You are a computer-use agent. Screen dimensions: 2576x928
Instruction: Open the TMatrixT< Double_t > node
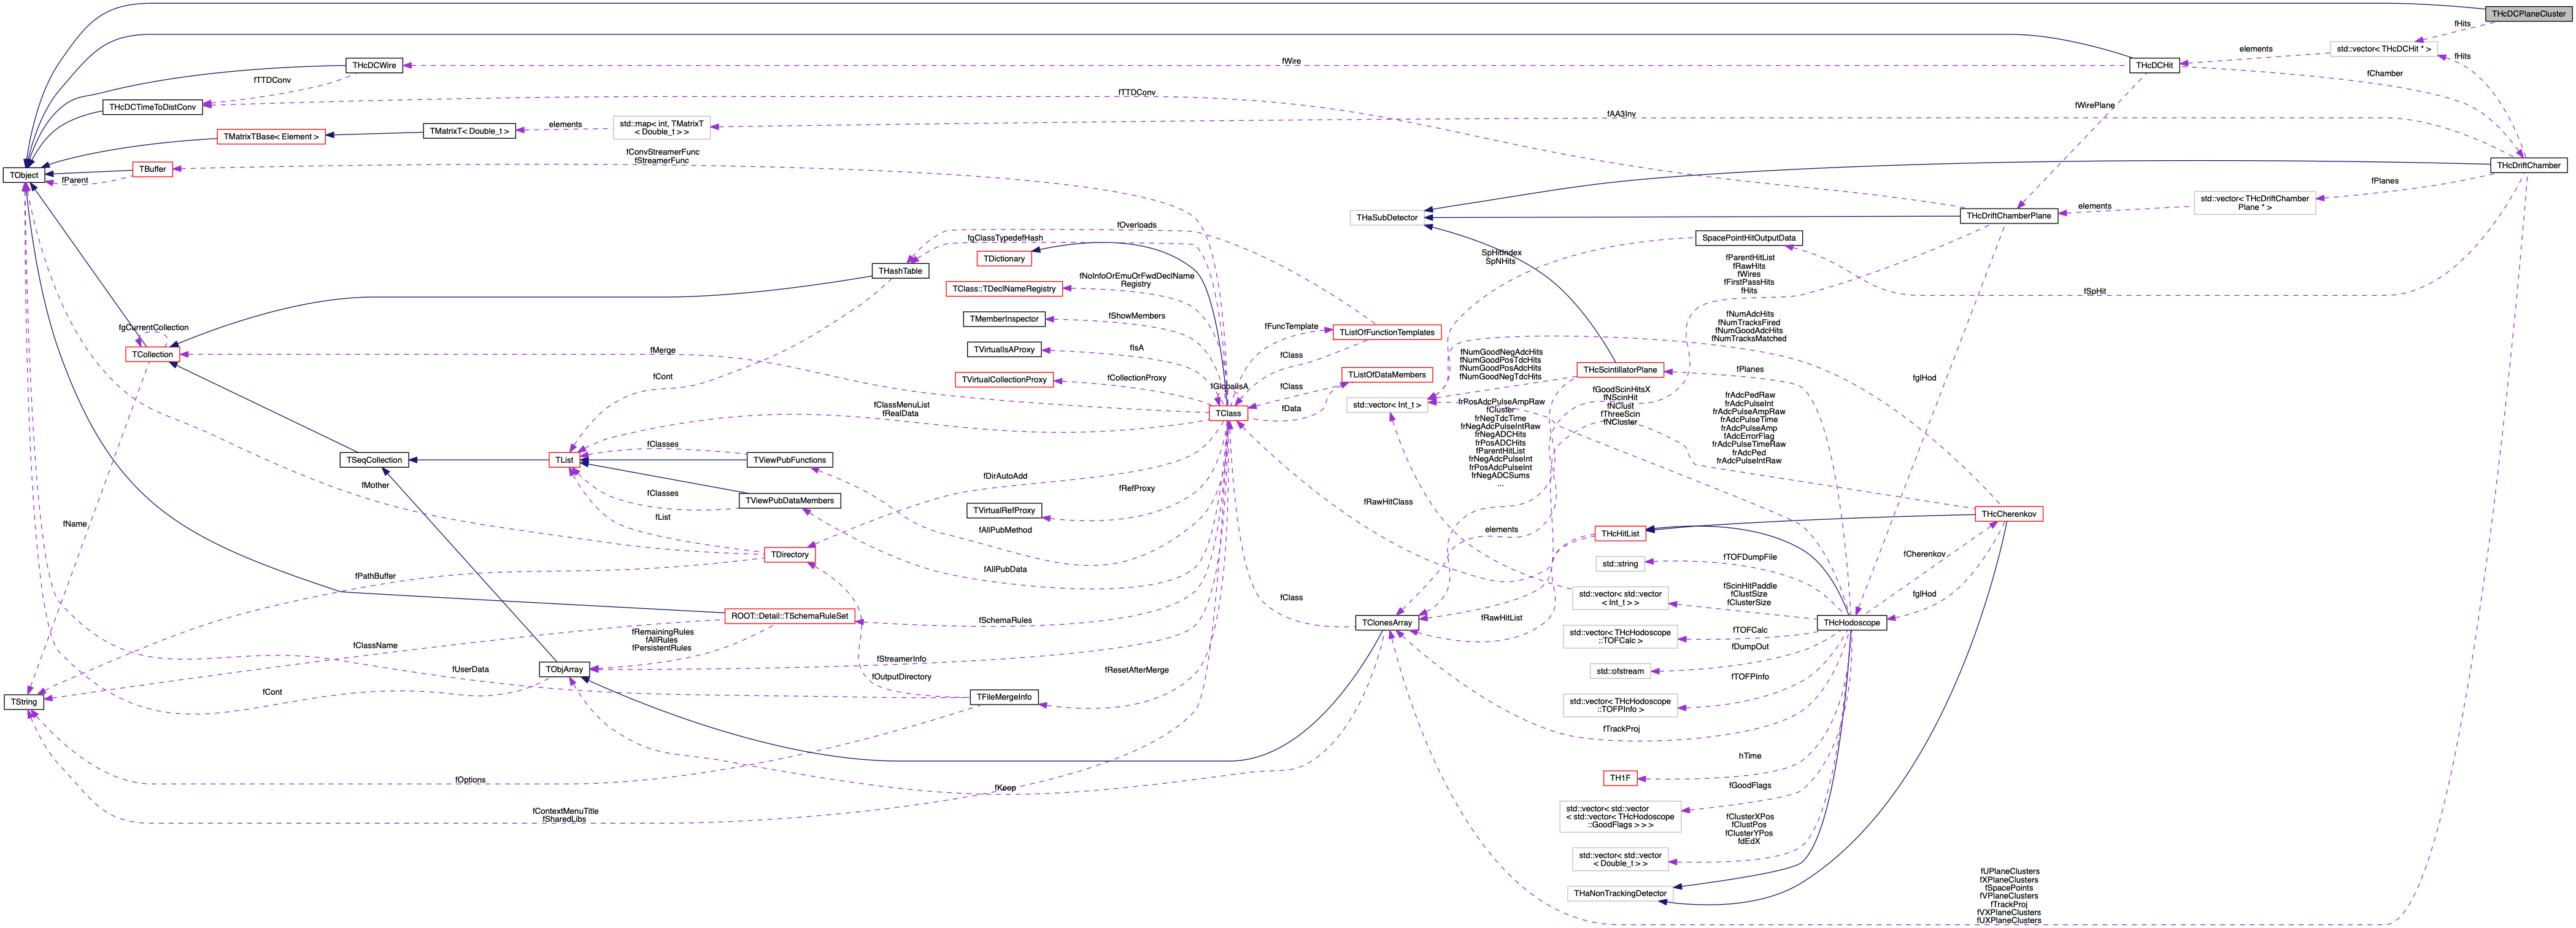point(469,131)
